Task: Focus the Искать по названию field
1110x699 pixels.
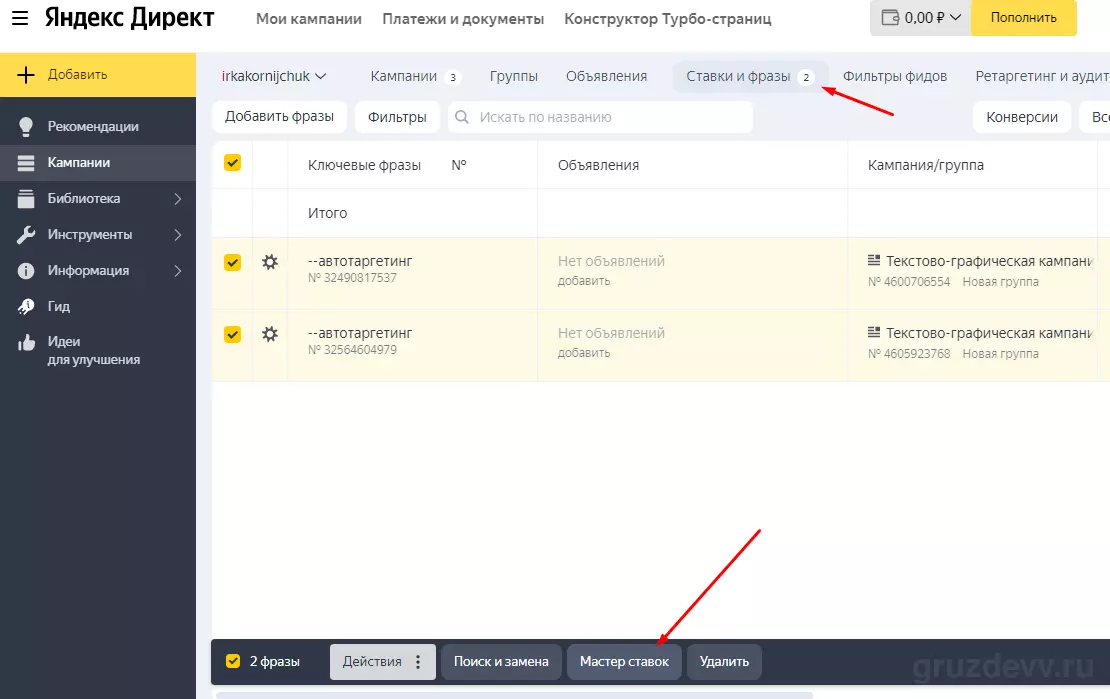Action: coord(600,118)
